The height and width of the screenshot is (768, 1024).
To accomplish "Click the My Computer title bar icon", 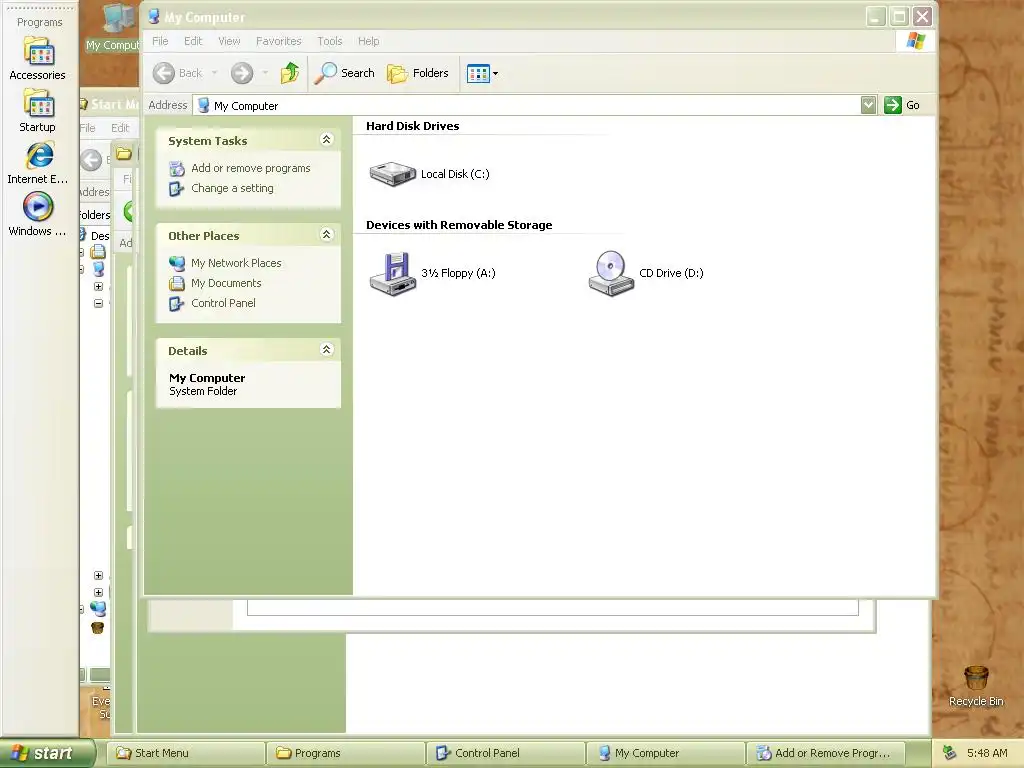I will 154,17.
